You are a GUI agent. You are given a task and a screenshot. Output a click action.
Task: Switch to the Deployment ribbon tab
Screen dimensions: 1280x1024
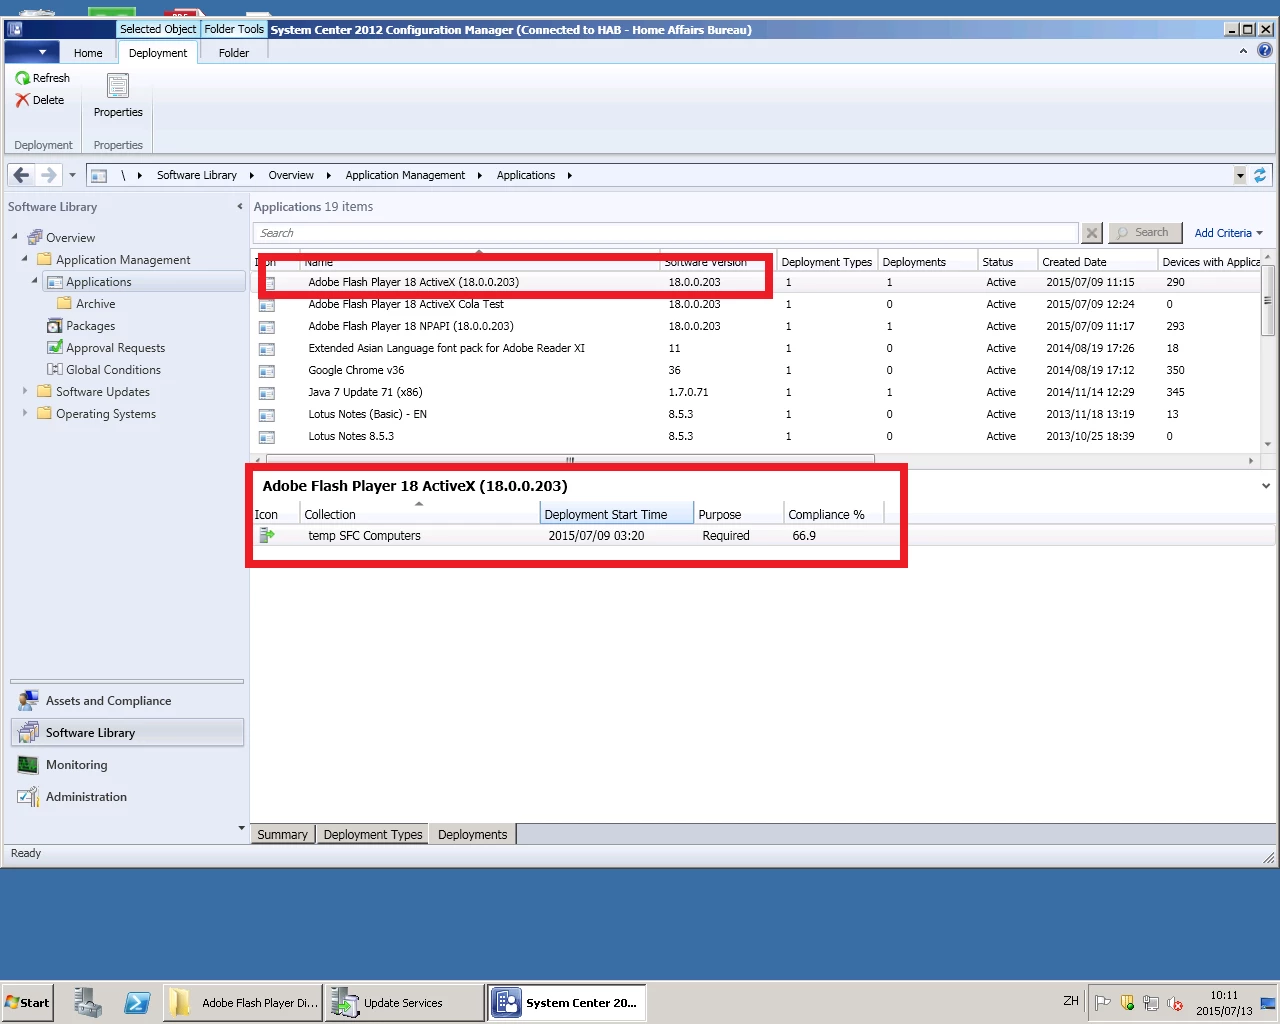158,53
